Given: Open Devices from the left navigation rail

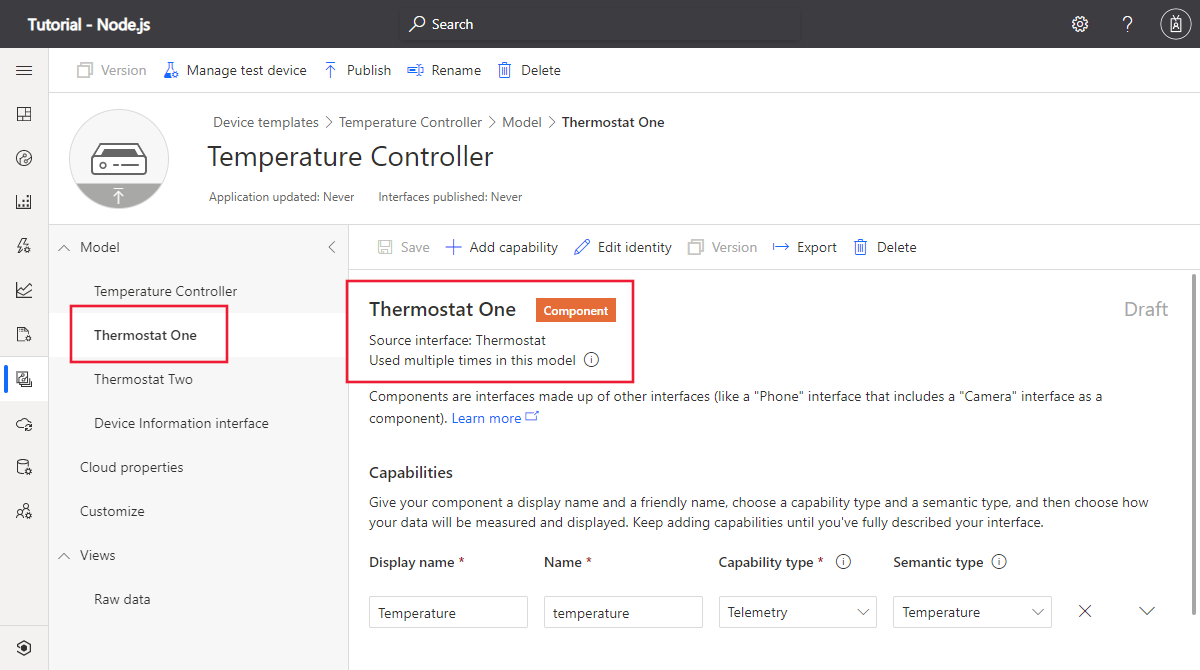Looking at the screenshot, I should [25, 157].
